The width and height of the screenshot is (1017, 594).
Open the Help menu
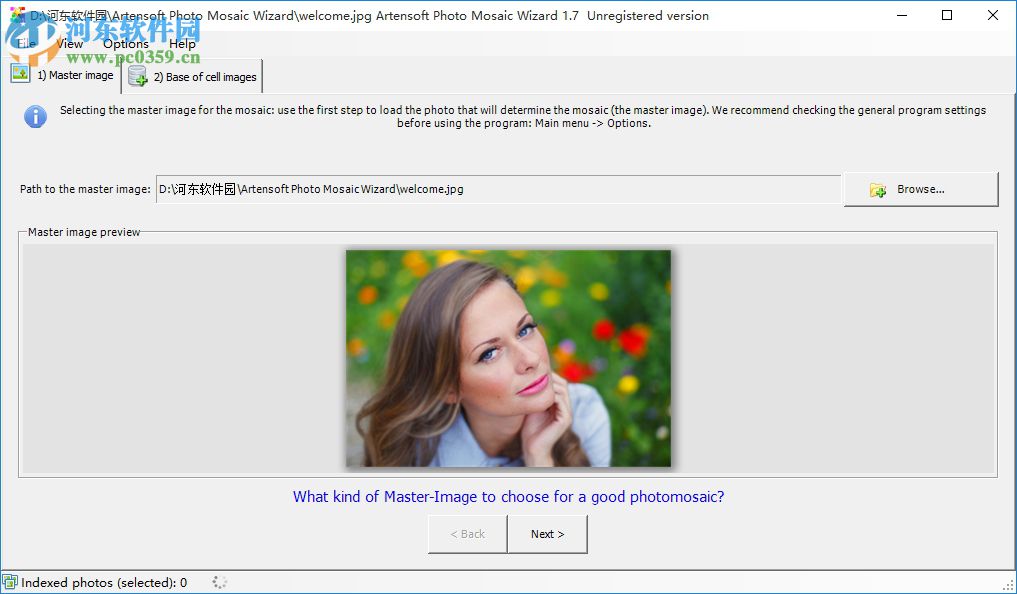coord(182,43)
